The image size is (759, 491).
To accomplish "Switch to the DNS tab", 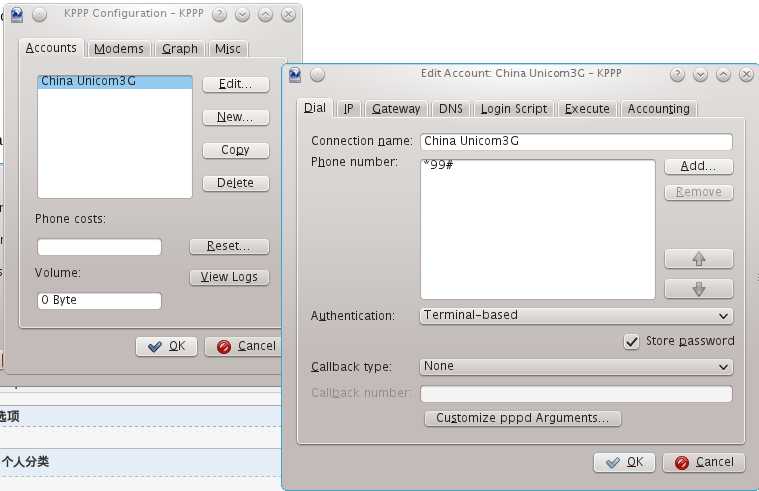I will [x=451, y=109].
